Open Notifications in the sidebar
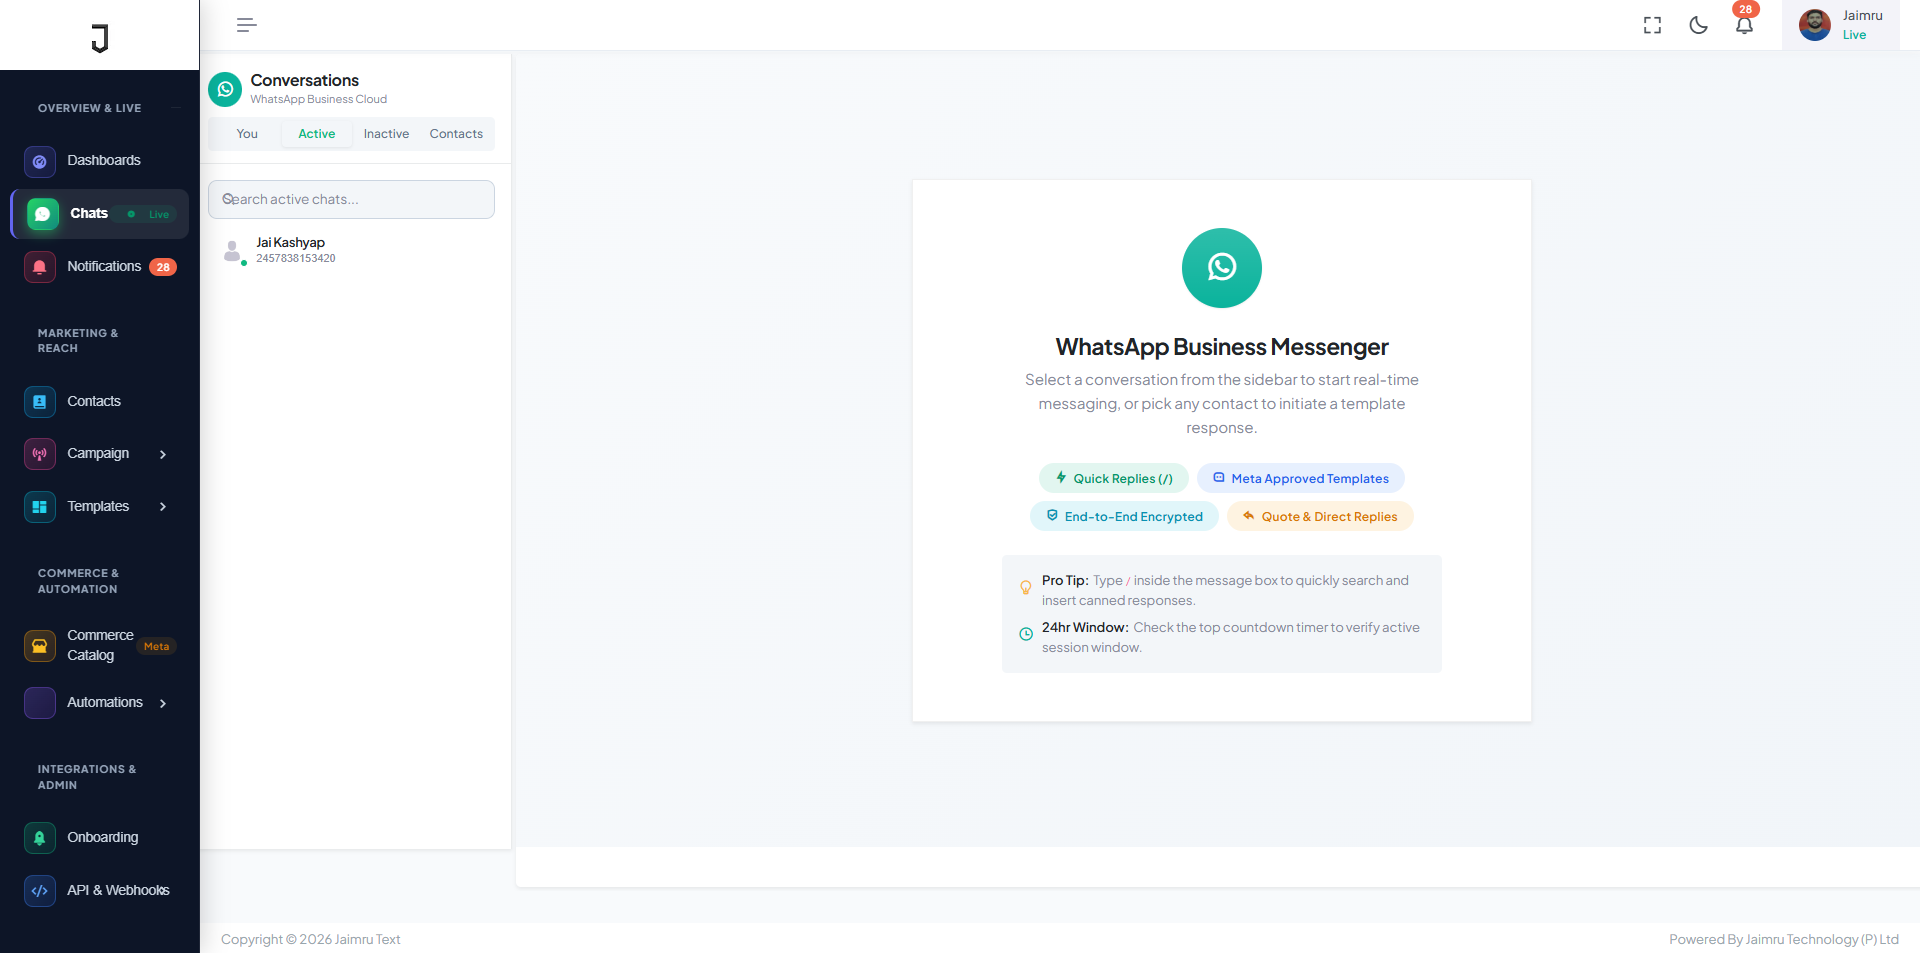Image resolution: width=1920 pixels, height=953 pixels. tap(99, 267)
